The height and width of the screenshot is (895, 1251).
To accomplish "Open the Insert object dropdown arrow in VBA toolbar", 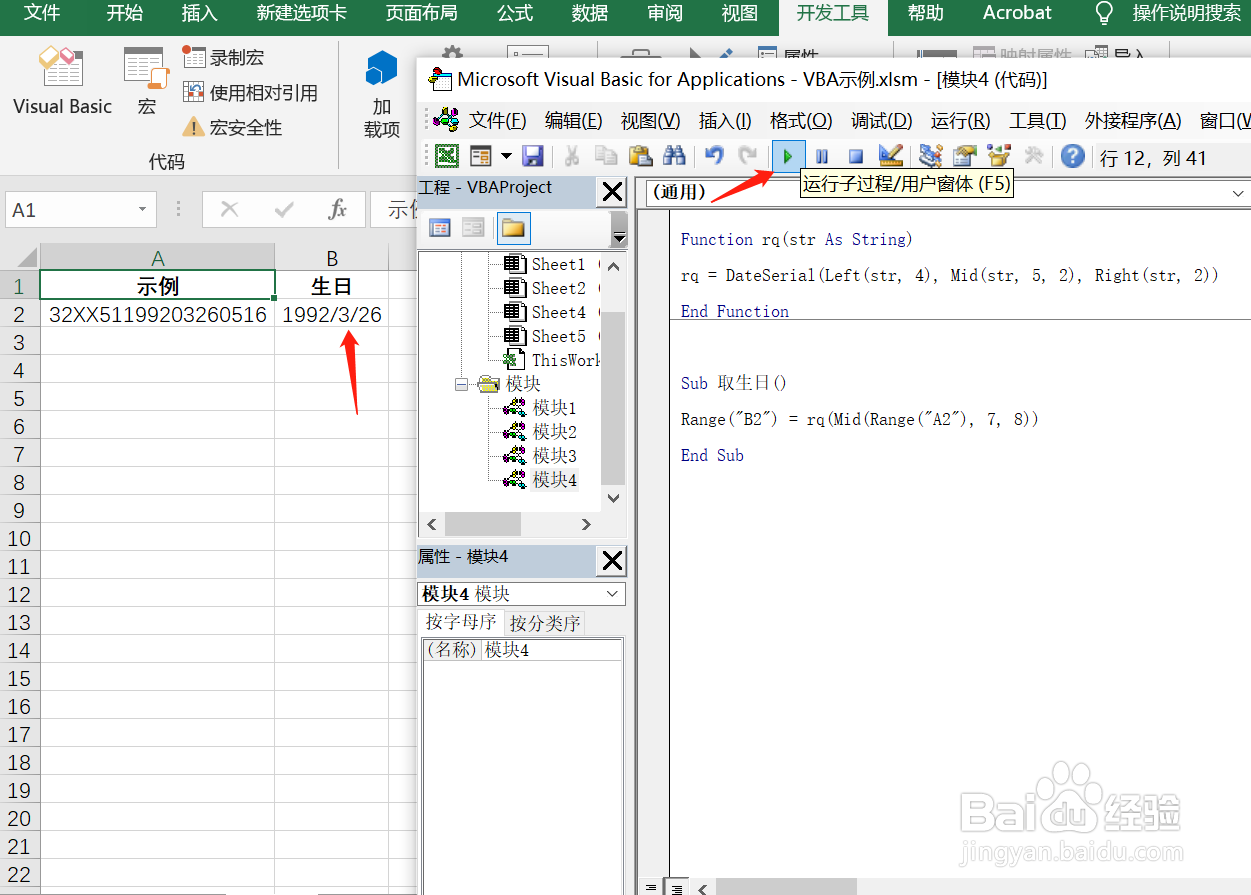I will click(506, 156).
